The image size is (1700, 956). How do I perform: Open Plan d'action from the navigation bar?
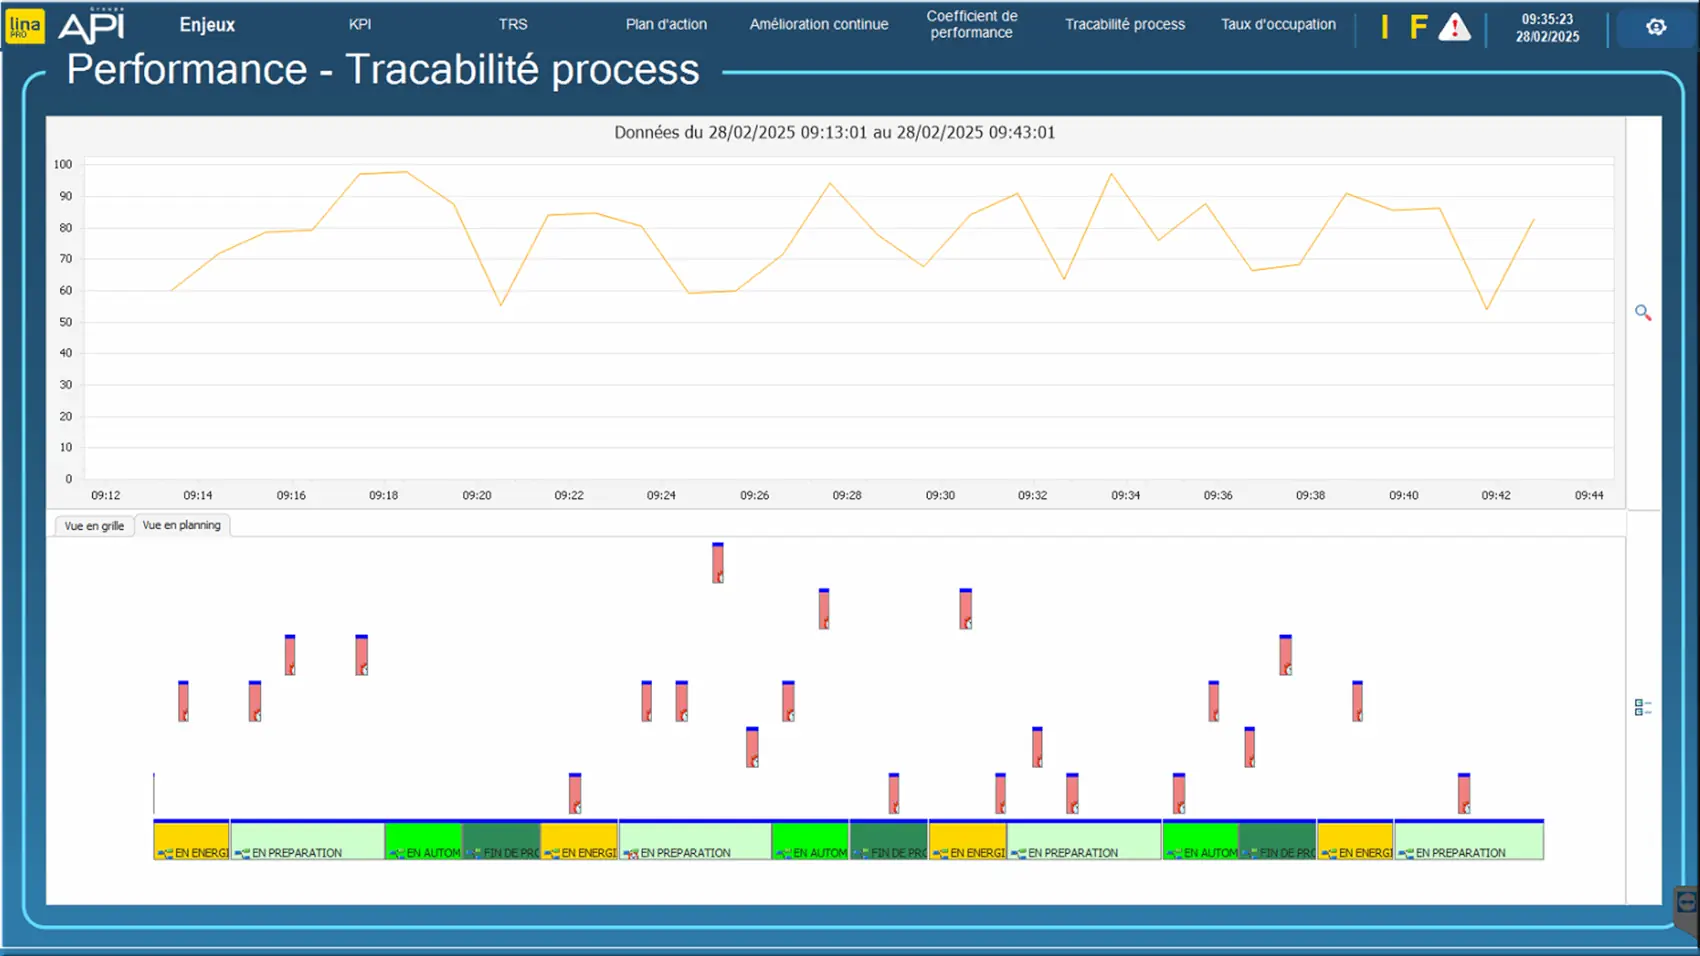[x=666, y=25]
